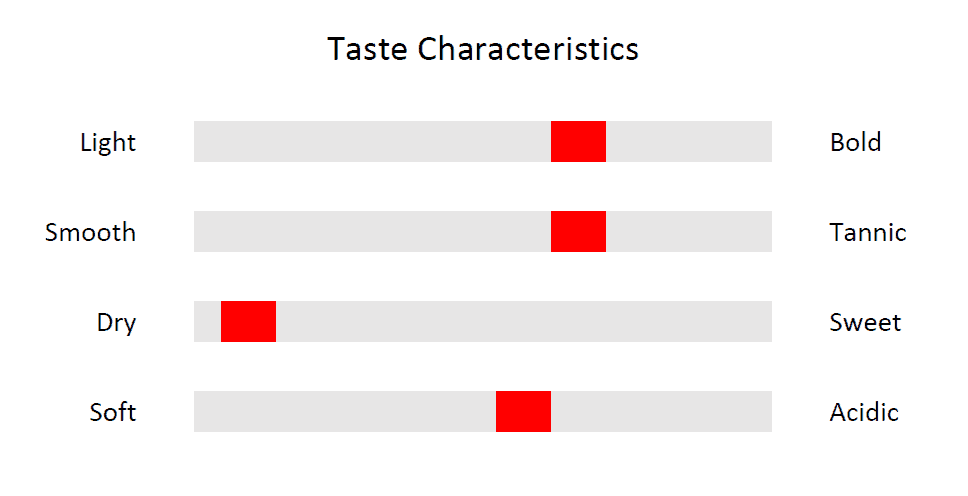Screen dimensions: 968x496
Task: Select the Bold label
Action: [856, 142]
